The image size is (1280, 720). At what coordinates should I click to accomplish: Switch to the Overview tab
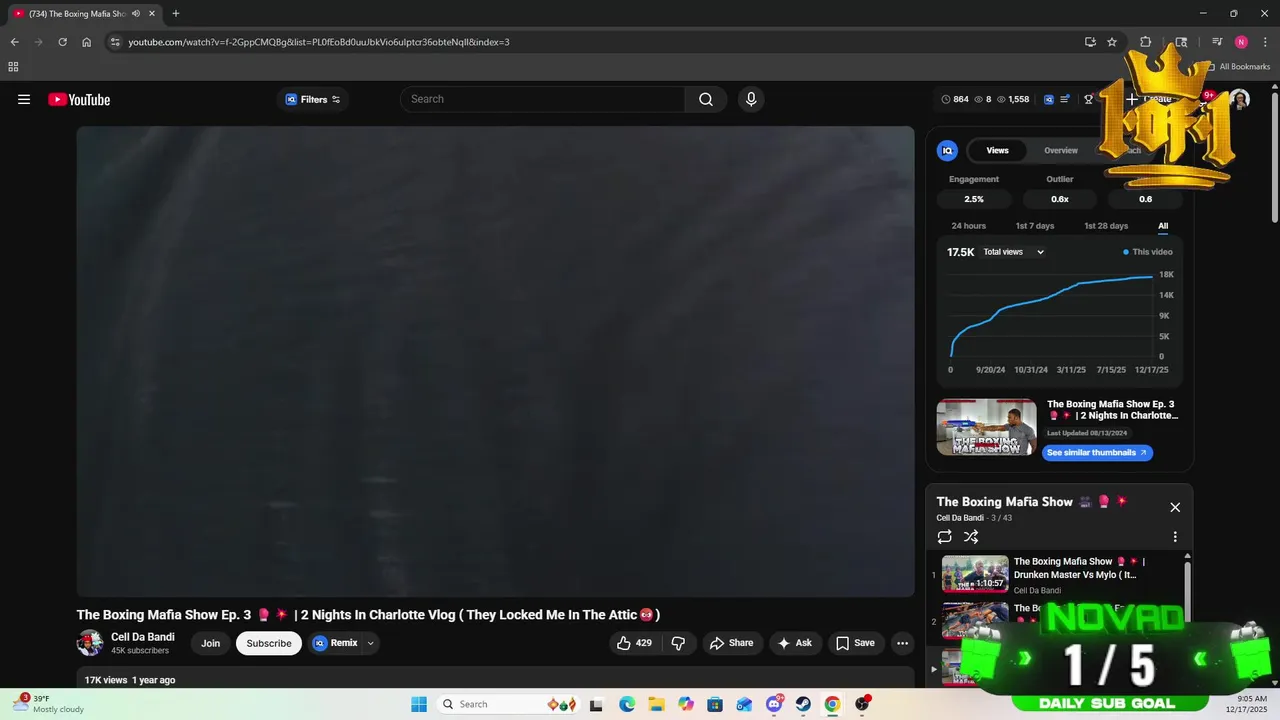click(x=1061, y=150)
